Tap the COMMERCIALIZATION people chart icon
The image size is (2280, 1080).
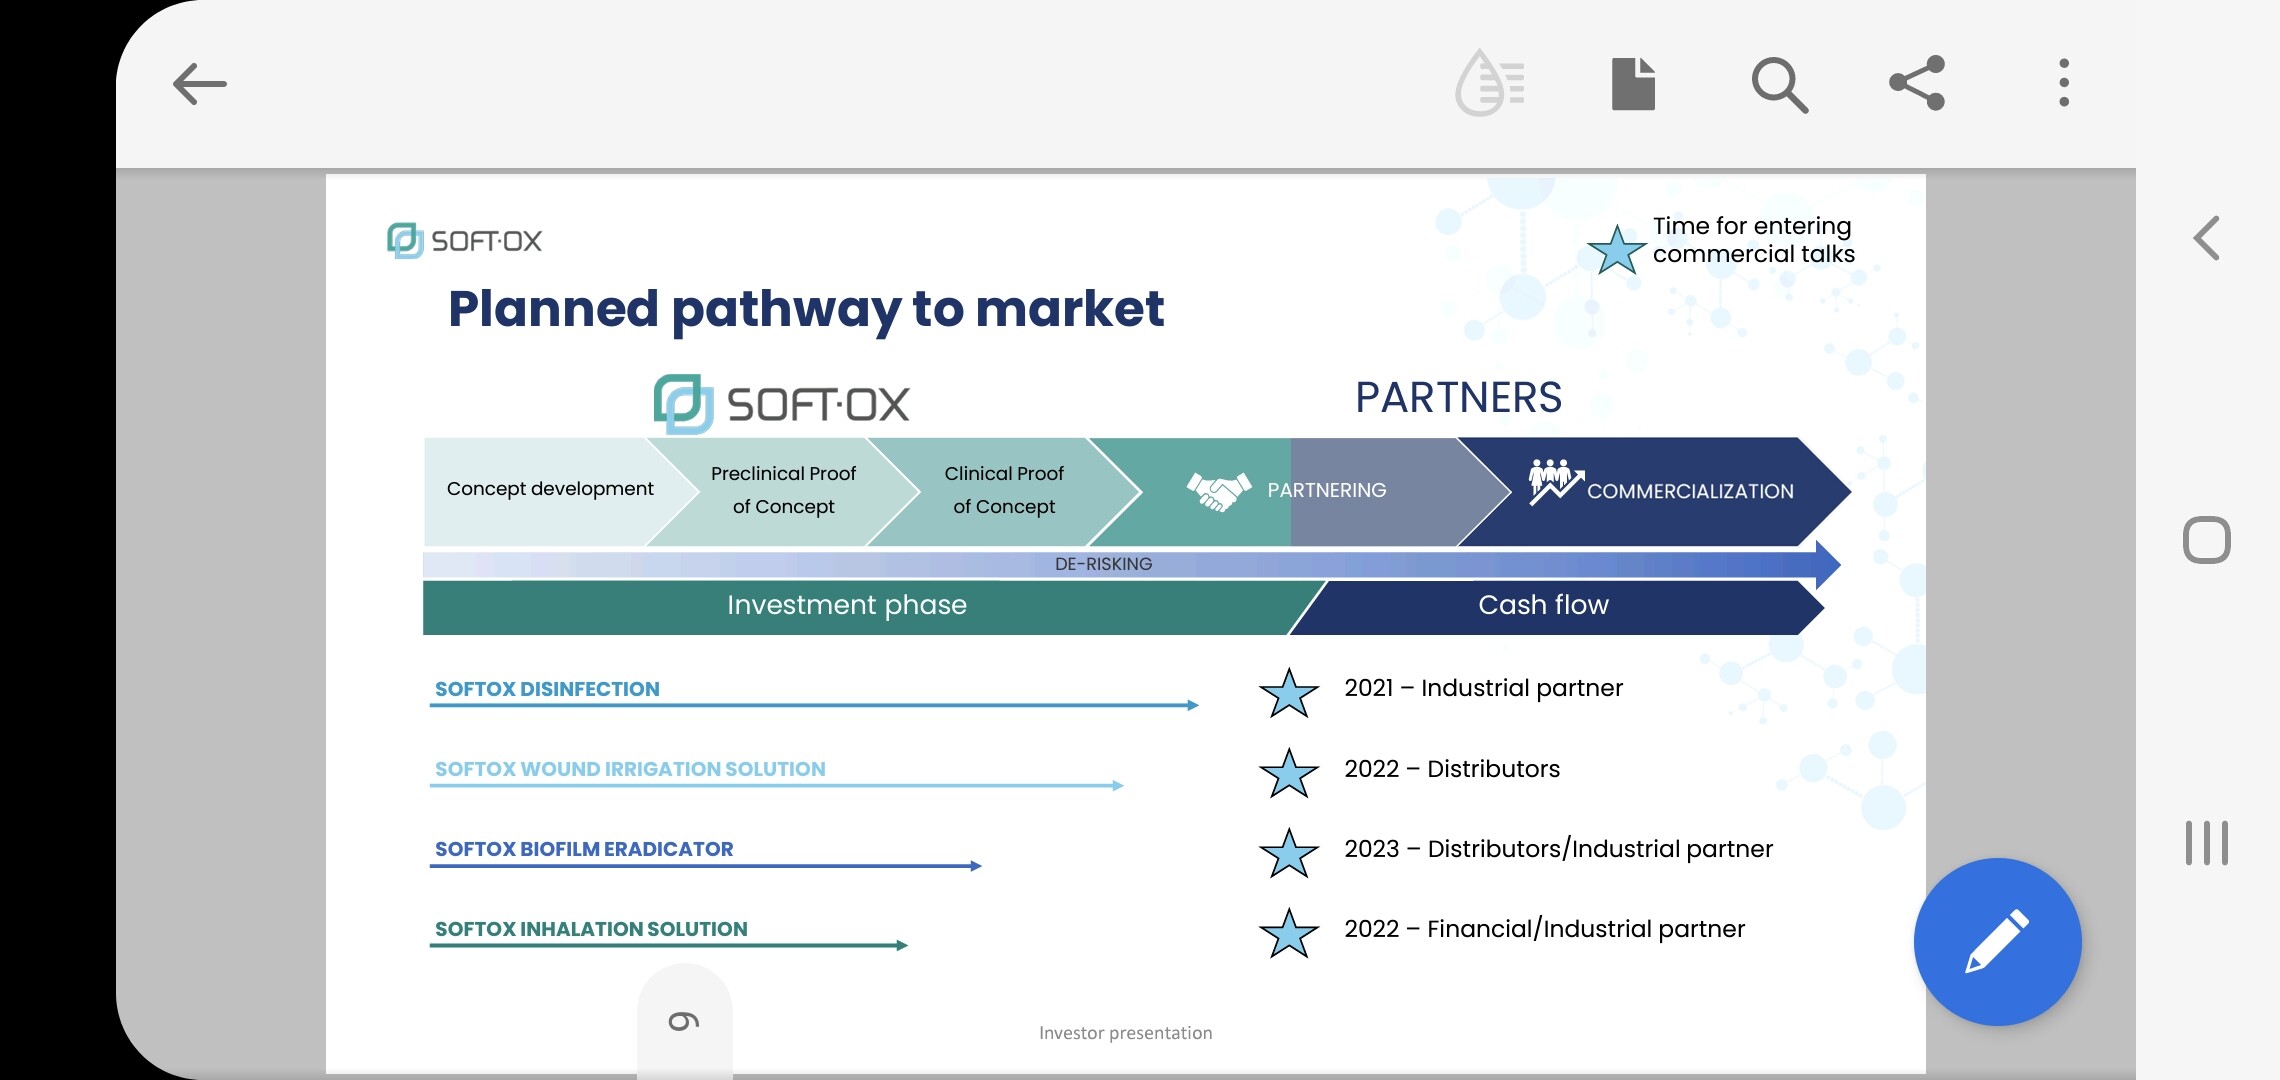pyautogui.click(x=1555, y=482)
